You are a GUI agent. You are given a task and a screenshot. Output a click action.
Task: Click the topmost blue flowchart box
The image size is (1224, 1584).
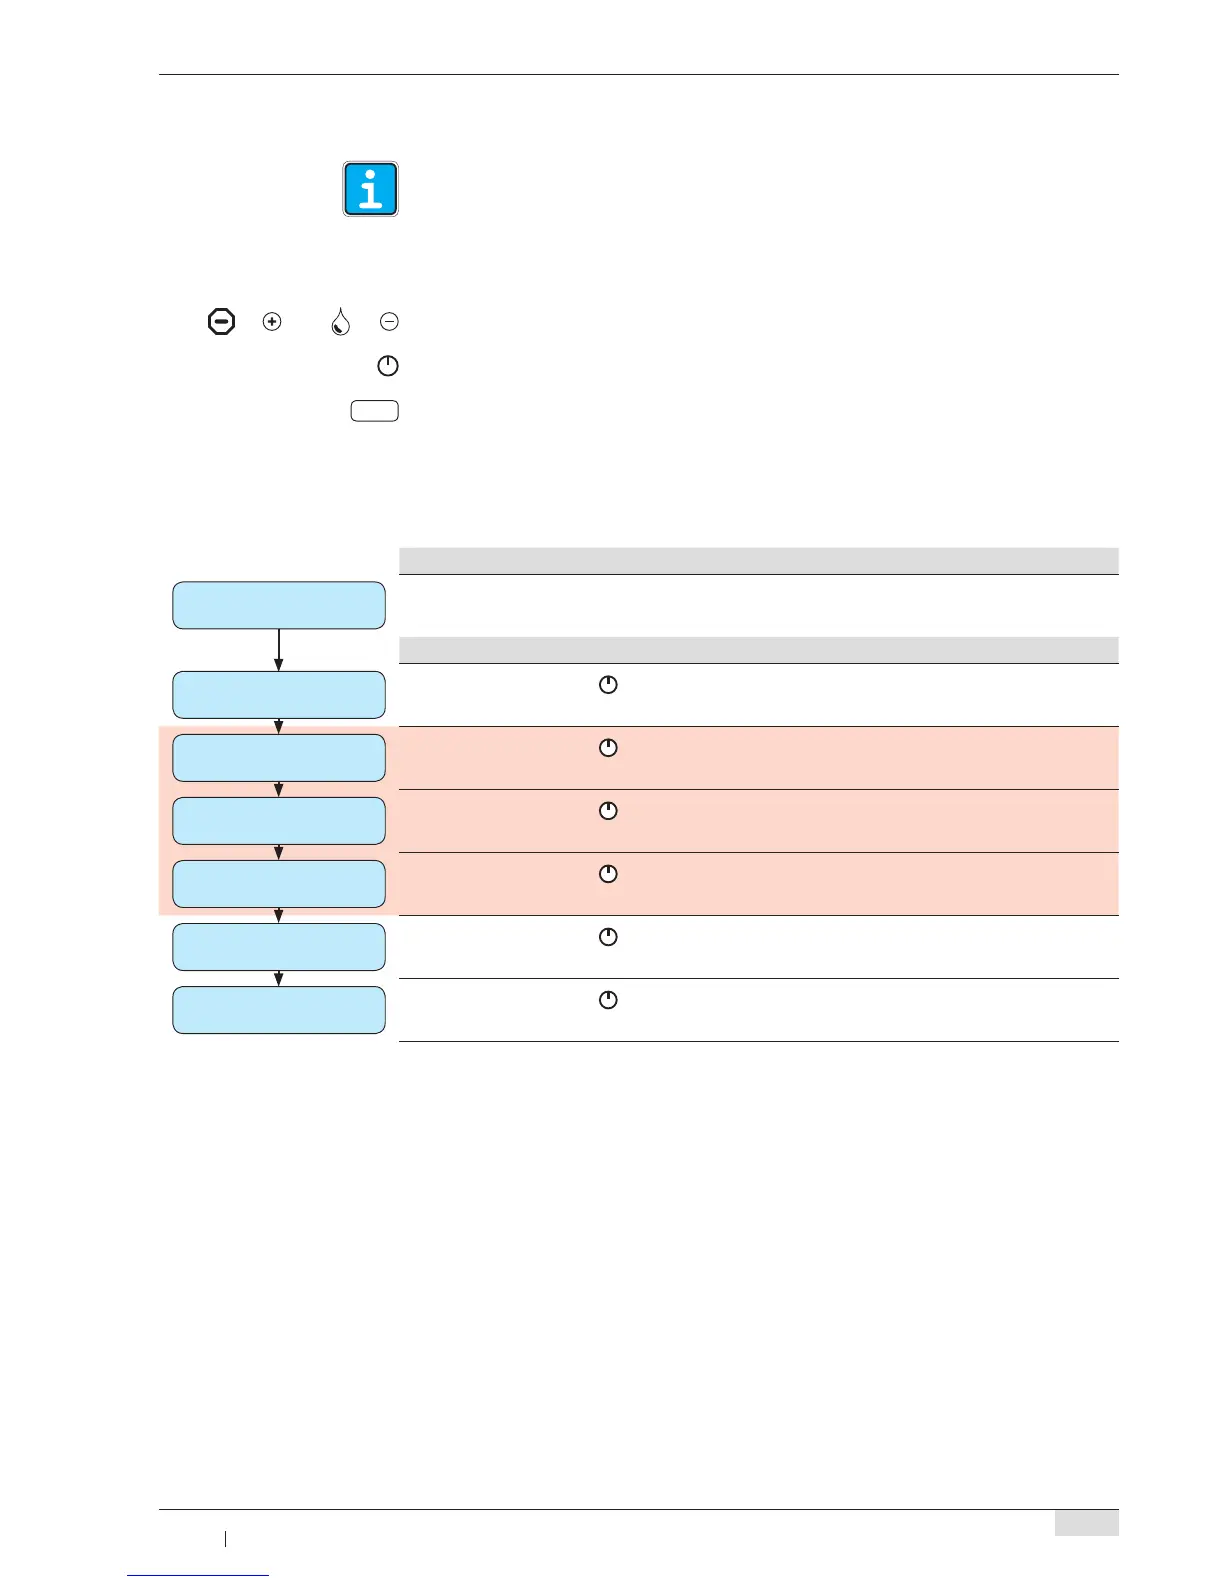click(279, 605)
